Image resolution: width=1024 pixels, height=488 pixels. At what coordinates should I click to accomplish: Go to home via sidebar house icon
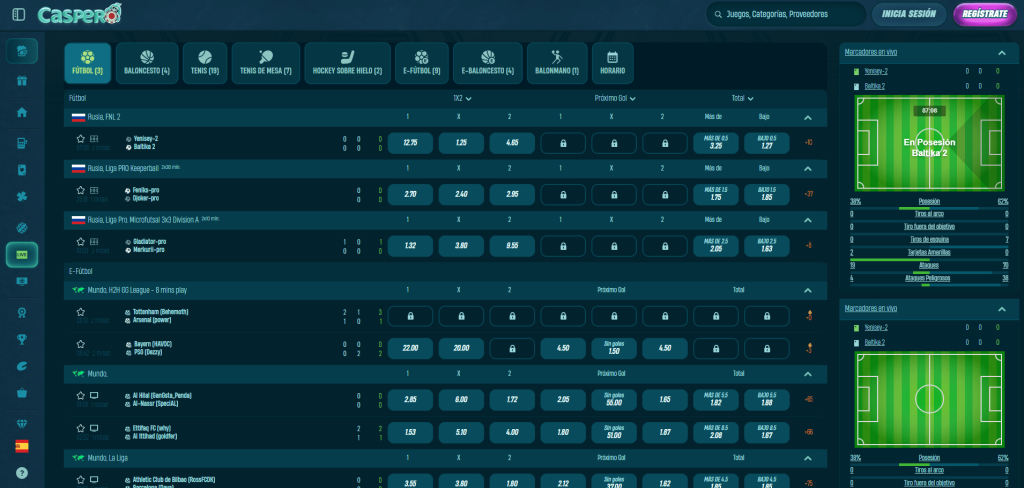point(22,112)
